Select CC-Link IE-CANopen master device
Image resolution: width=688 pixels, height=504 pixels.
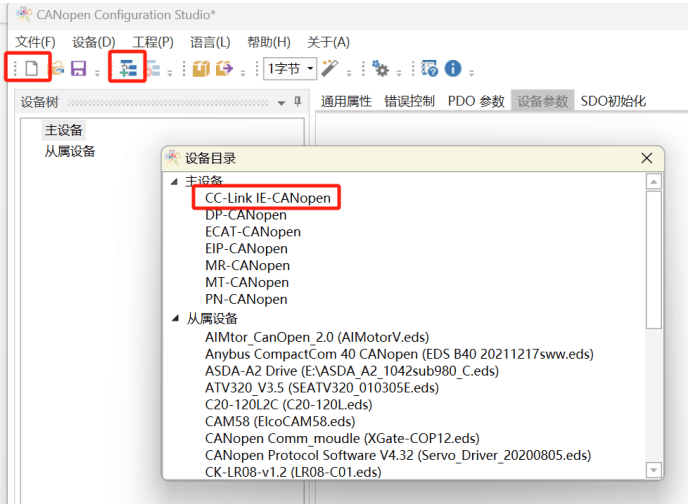pos(268,198)
